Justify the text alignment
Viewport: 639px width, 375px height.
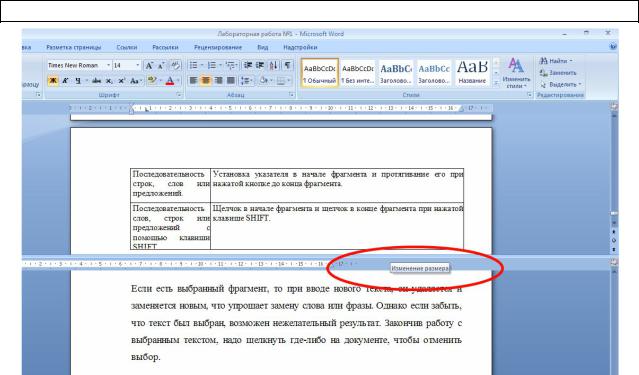231,81
